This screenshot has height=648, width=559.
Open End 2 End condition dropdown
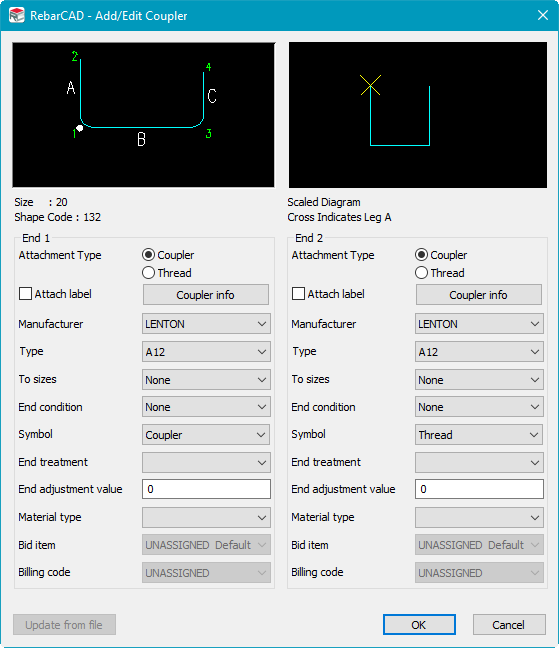479,407
